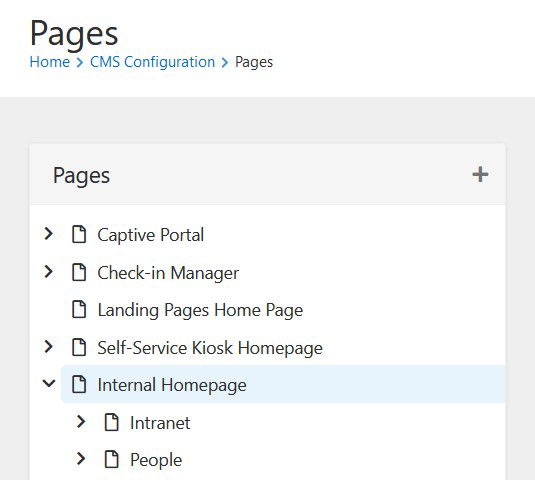Click the plus icon to add a page

point(480,174)
